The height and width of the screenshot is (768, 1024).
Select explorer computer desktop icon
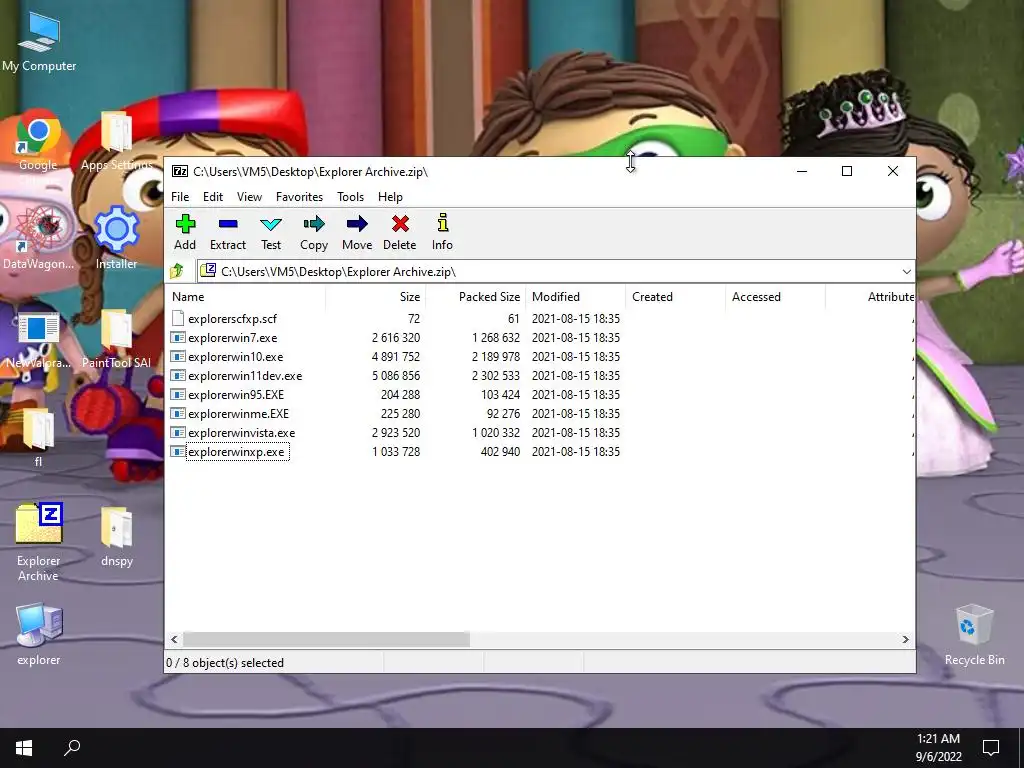click(39, 635)
